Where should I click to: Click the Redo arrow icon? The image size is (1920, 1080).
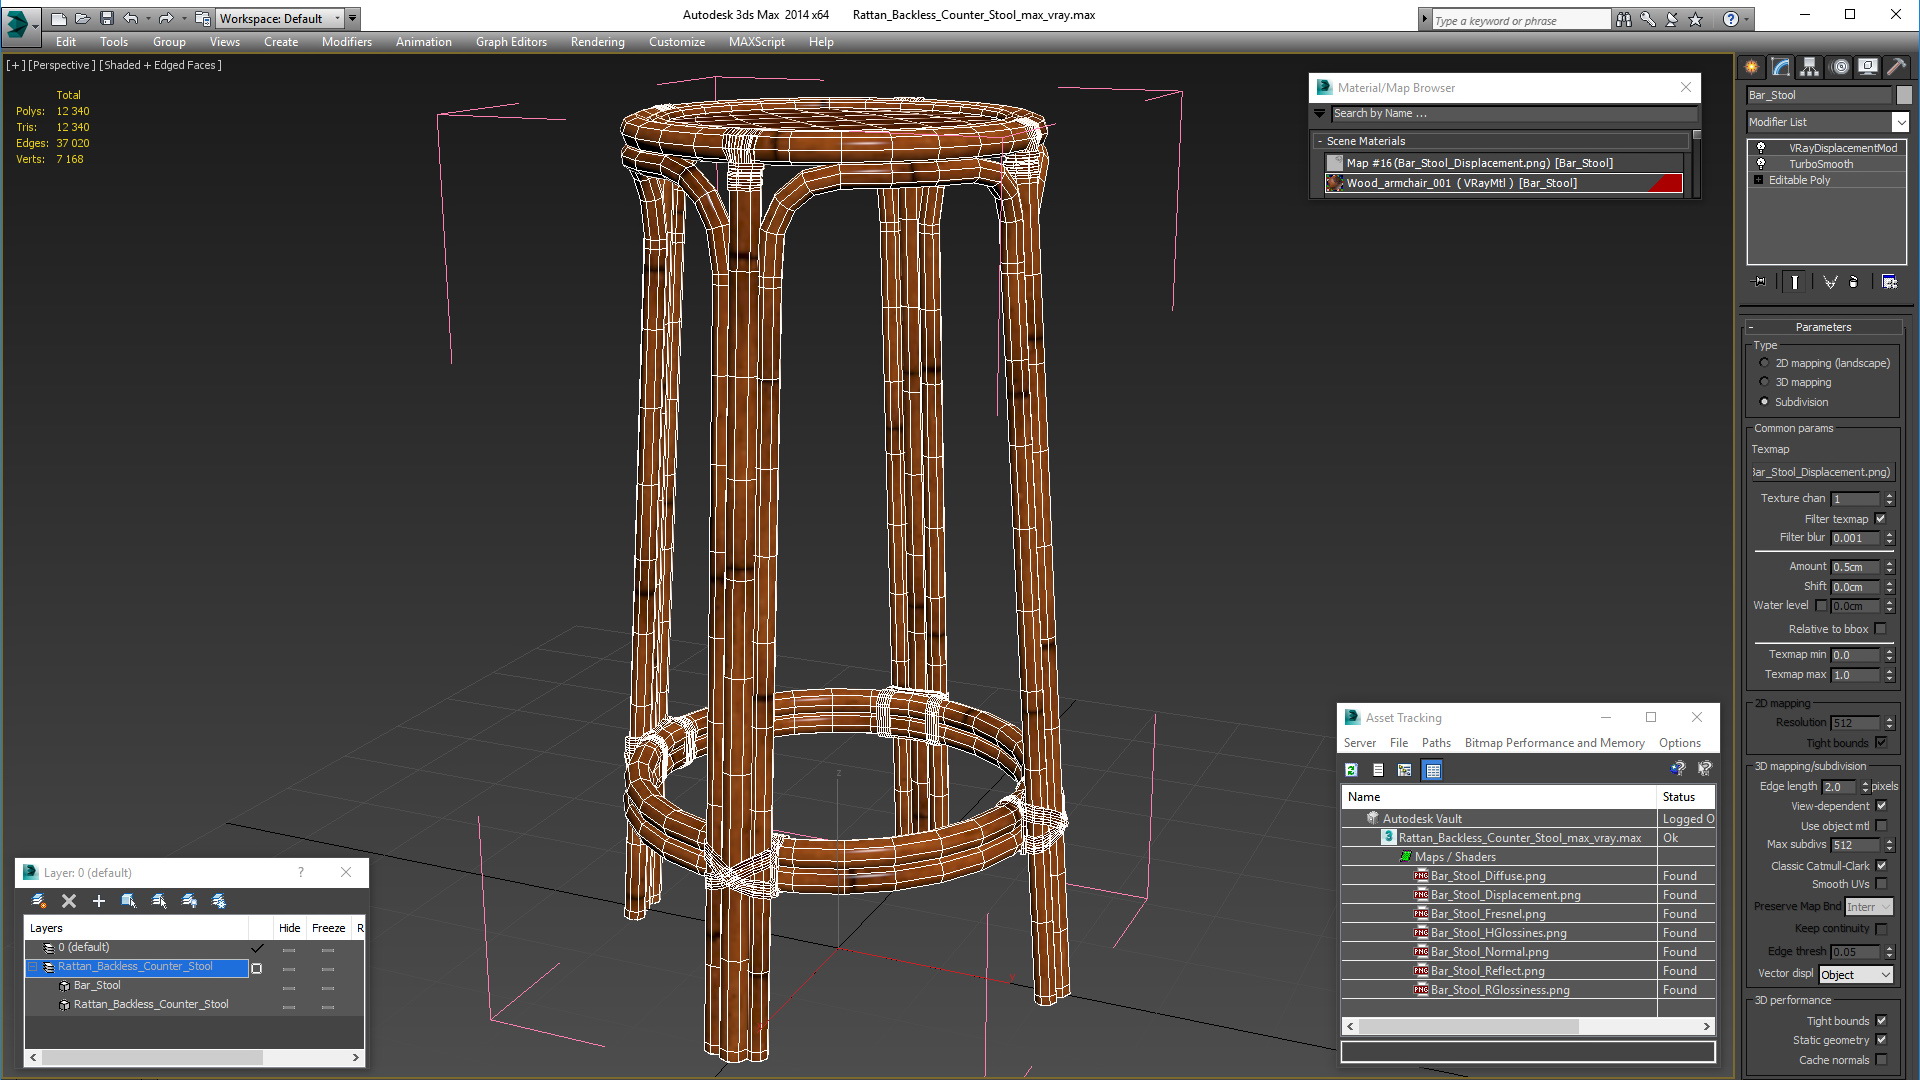click(166, 18)
